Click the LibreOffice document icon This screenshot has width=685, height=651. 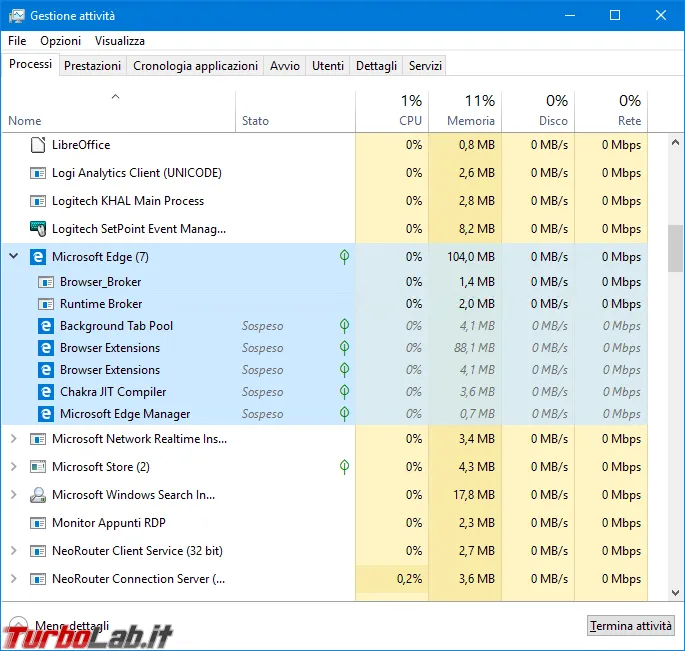(x=38, y=145)
